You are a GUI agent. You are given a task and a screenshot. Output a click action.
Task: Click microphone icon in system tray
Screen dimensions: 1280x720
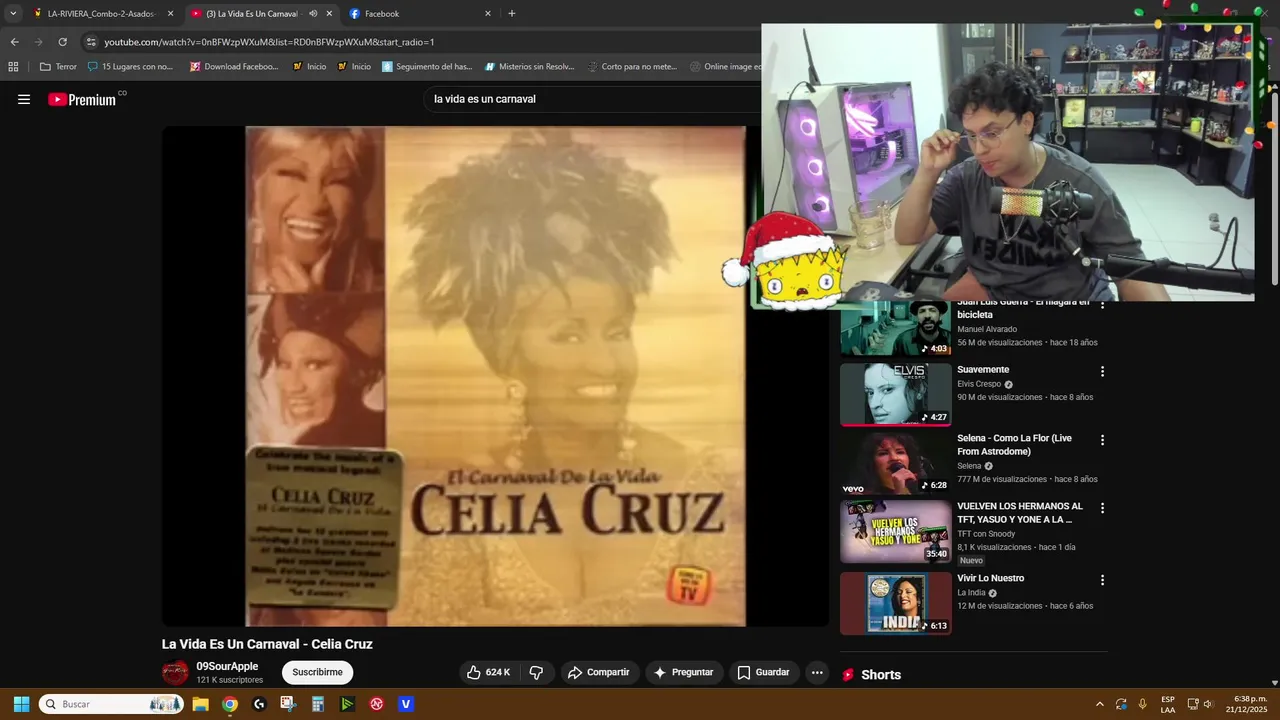tap(1142, 704)
